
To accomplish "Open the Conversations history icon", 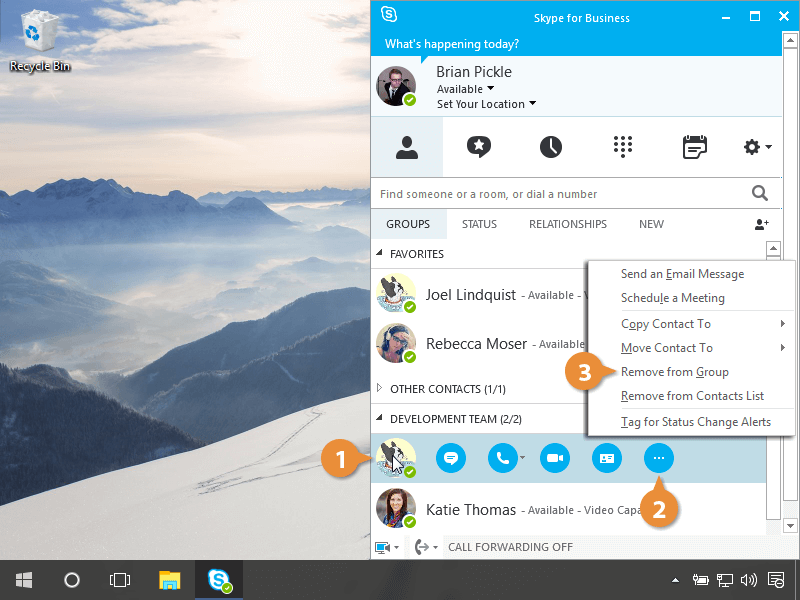I will (x=551, y=147).
